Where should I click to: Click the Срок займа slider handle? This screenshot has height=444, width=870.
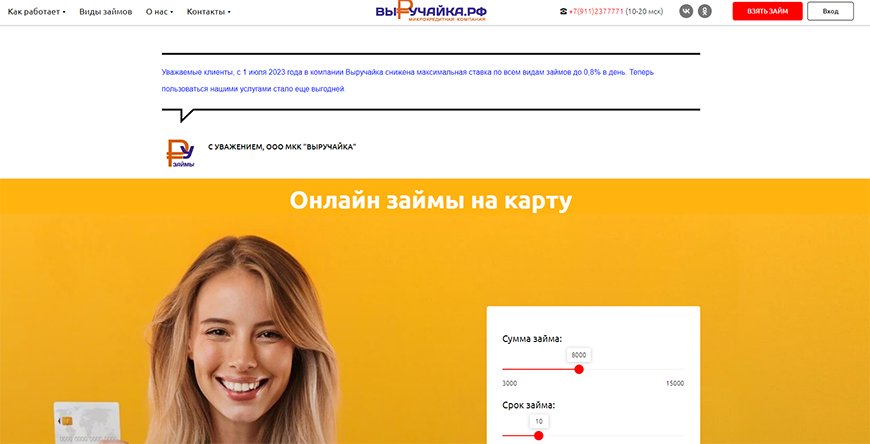[538, 436]
